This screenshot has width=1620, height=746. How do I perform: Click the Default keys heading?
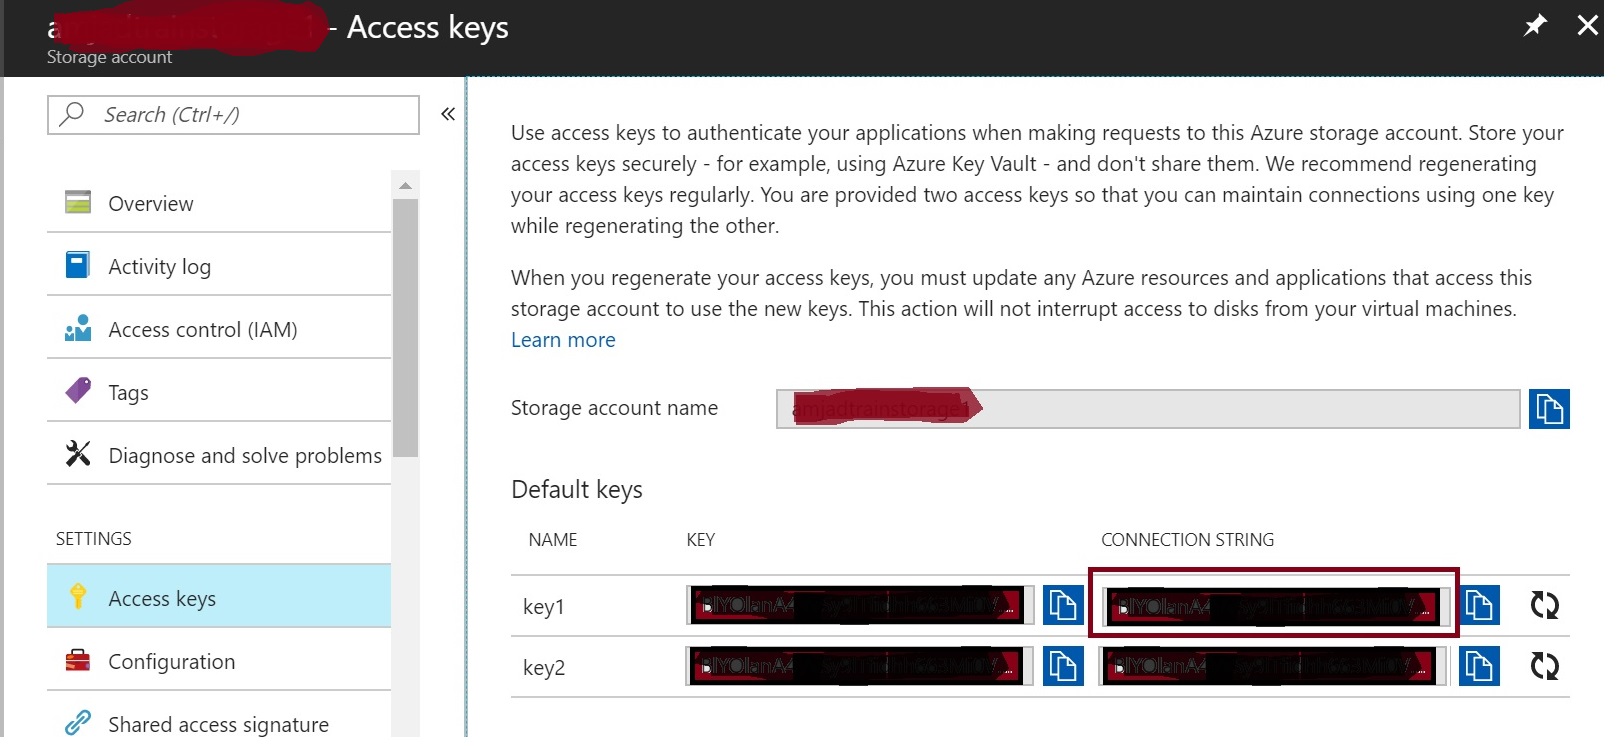577,490
